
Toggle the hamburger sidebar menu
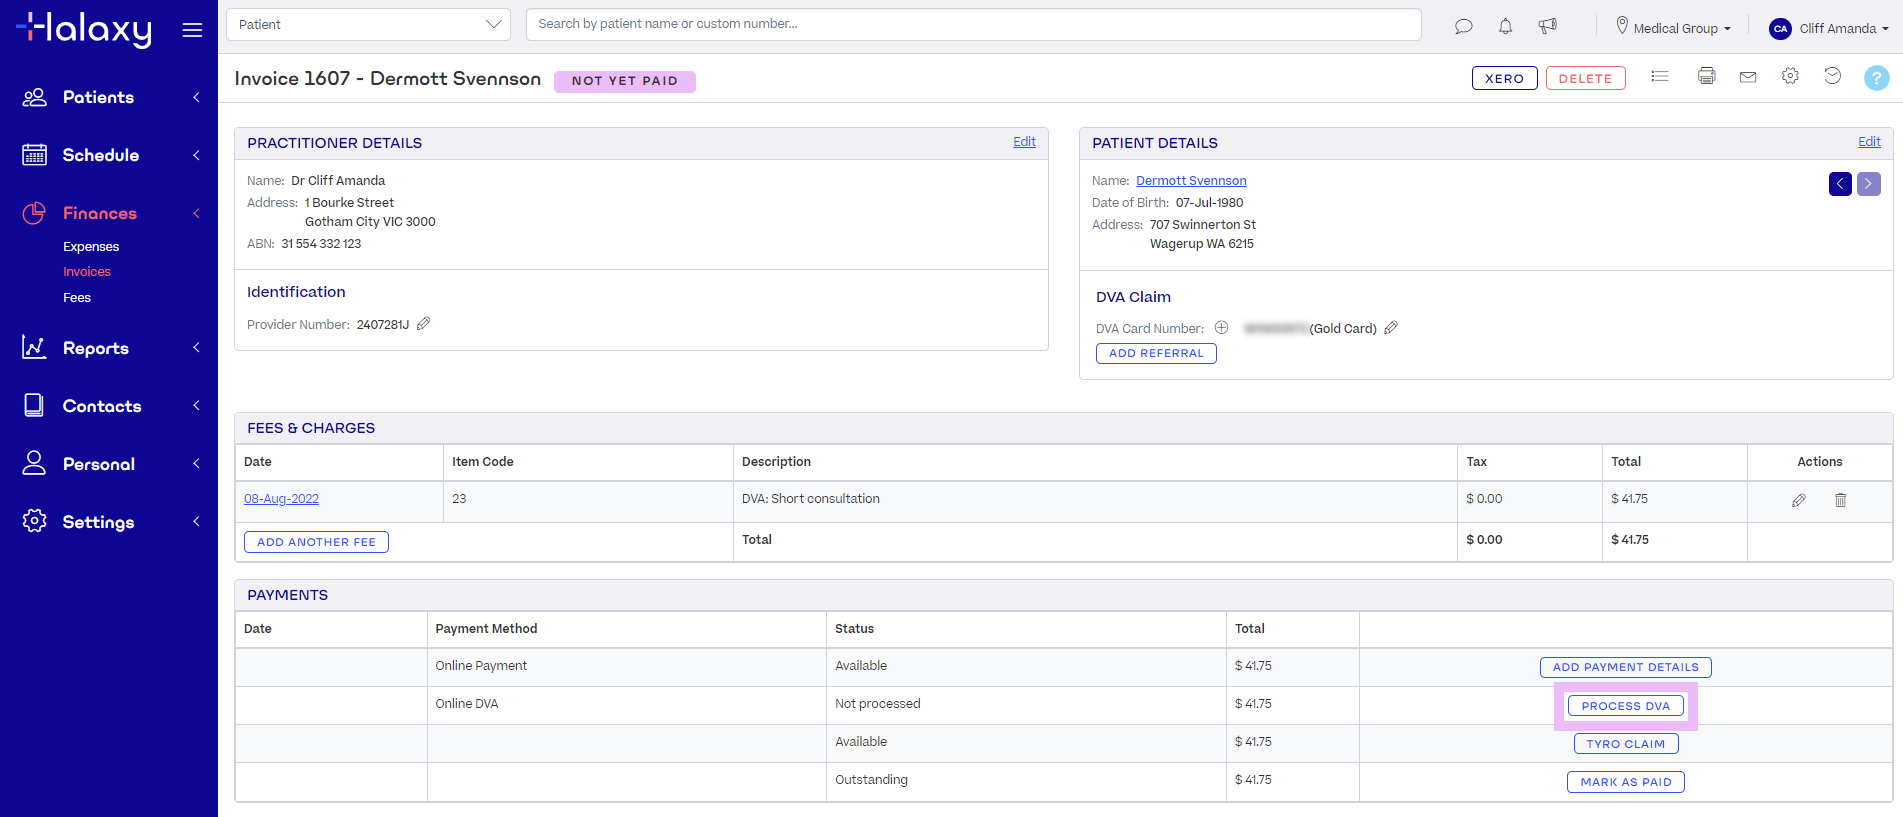click(192, 30)
